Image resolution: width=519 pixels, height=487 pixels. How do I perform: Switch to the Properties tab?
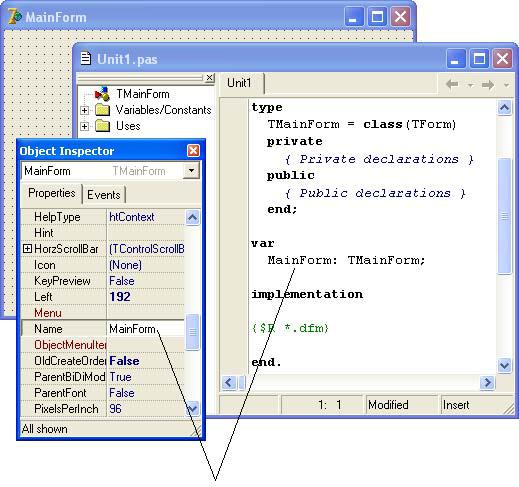click(52, 193)
